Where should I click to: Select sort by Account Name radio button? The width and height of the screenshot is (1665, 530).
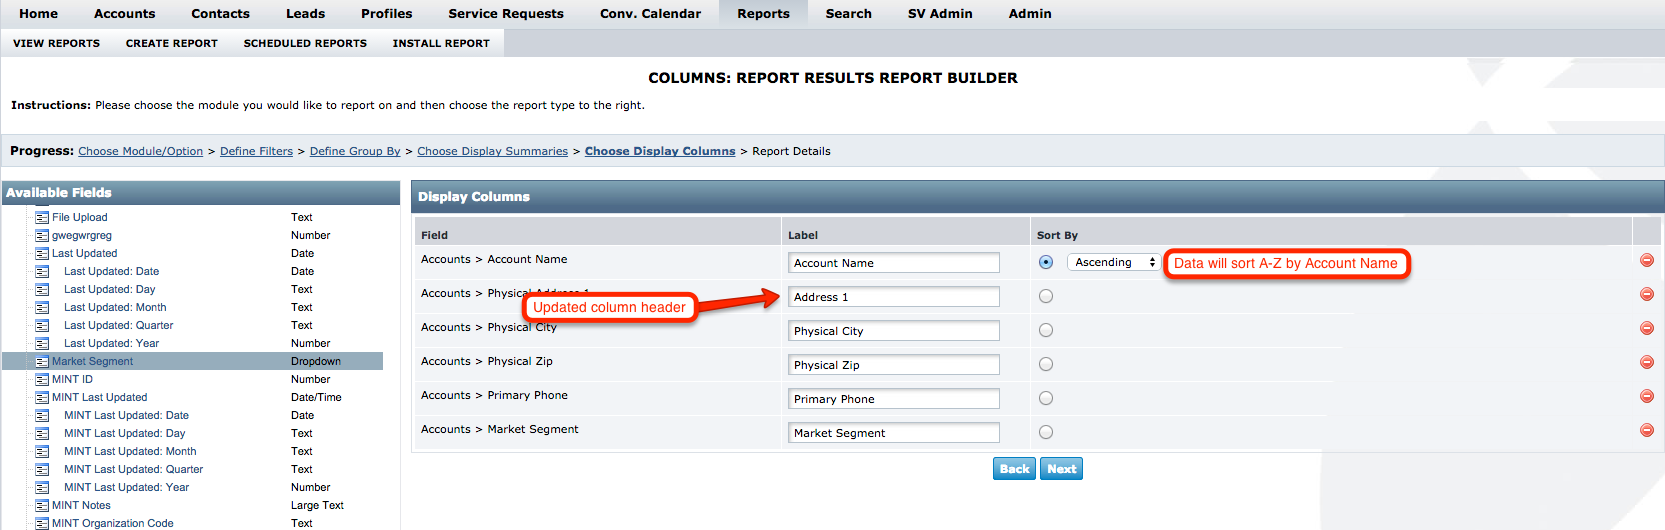coord(1046,262)
